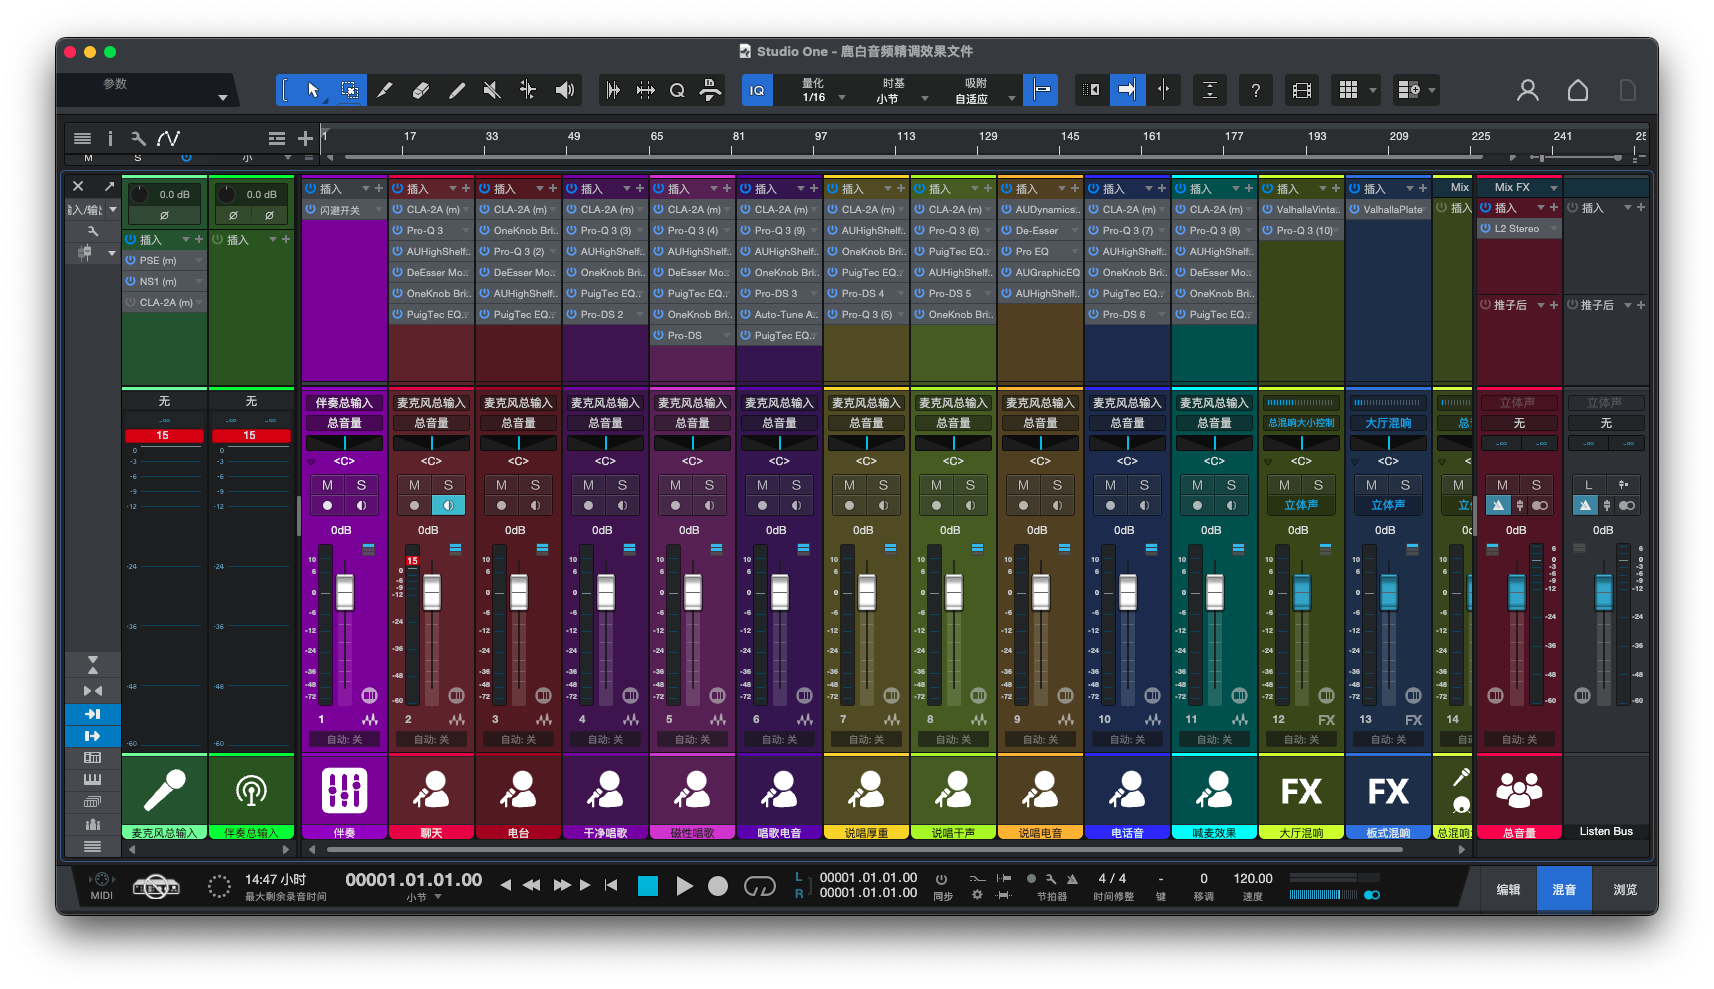Toggle the Loop button in transport
1714x989 pixels.
coord(759,886)
